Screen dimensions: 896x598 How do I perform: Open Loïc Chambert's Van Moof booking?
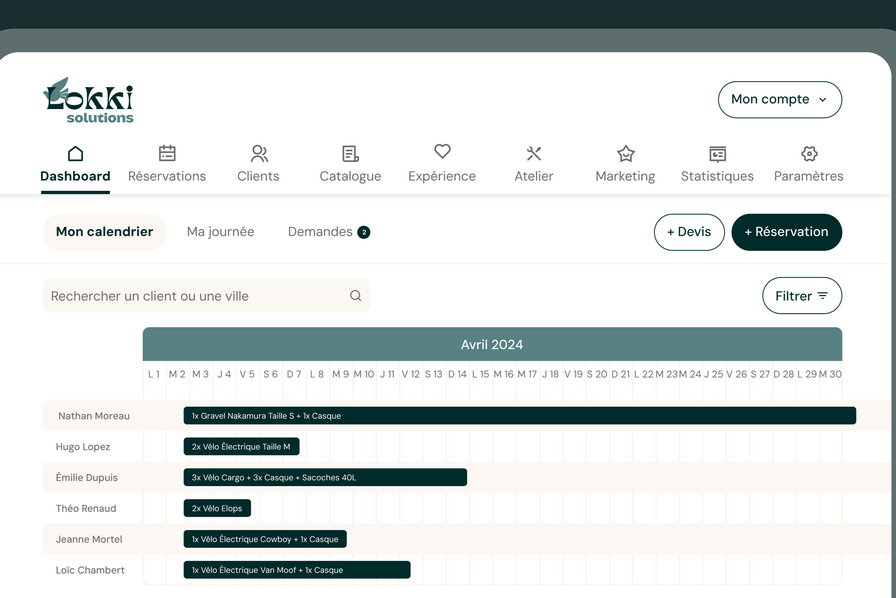pos(297,570)
